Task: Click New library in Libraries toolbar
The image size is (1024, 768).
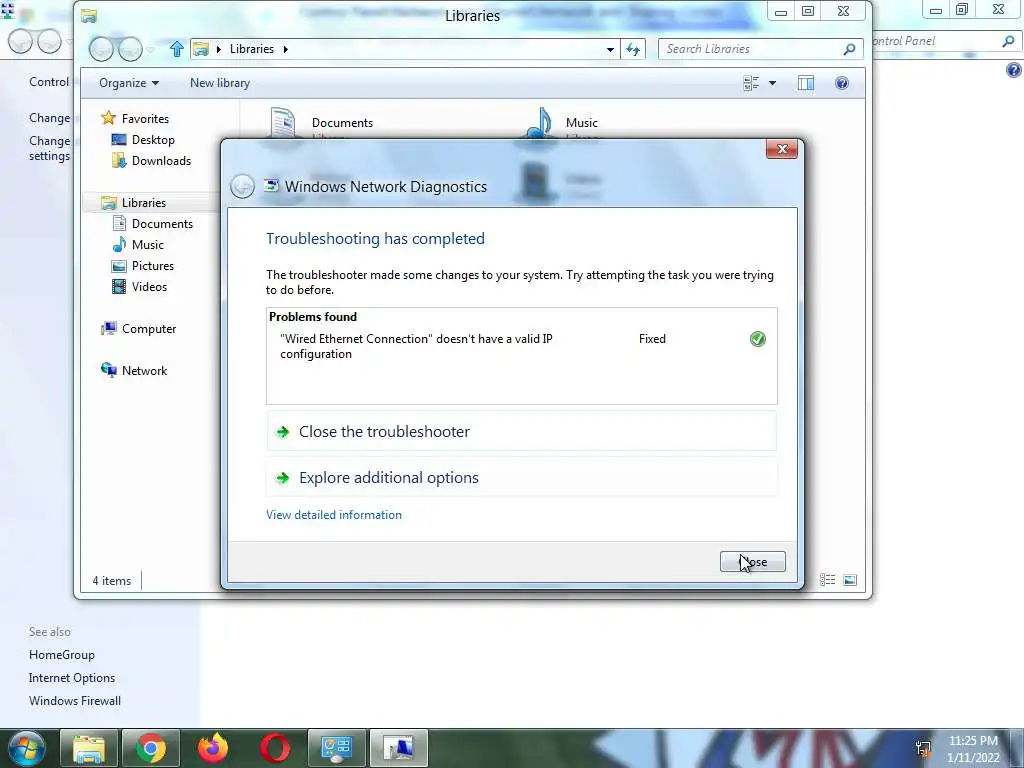Action: 220,83
